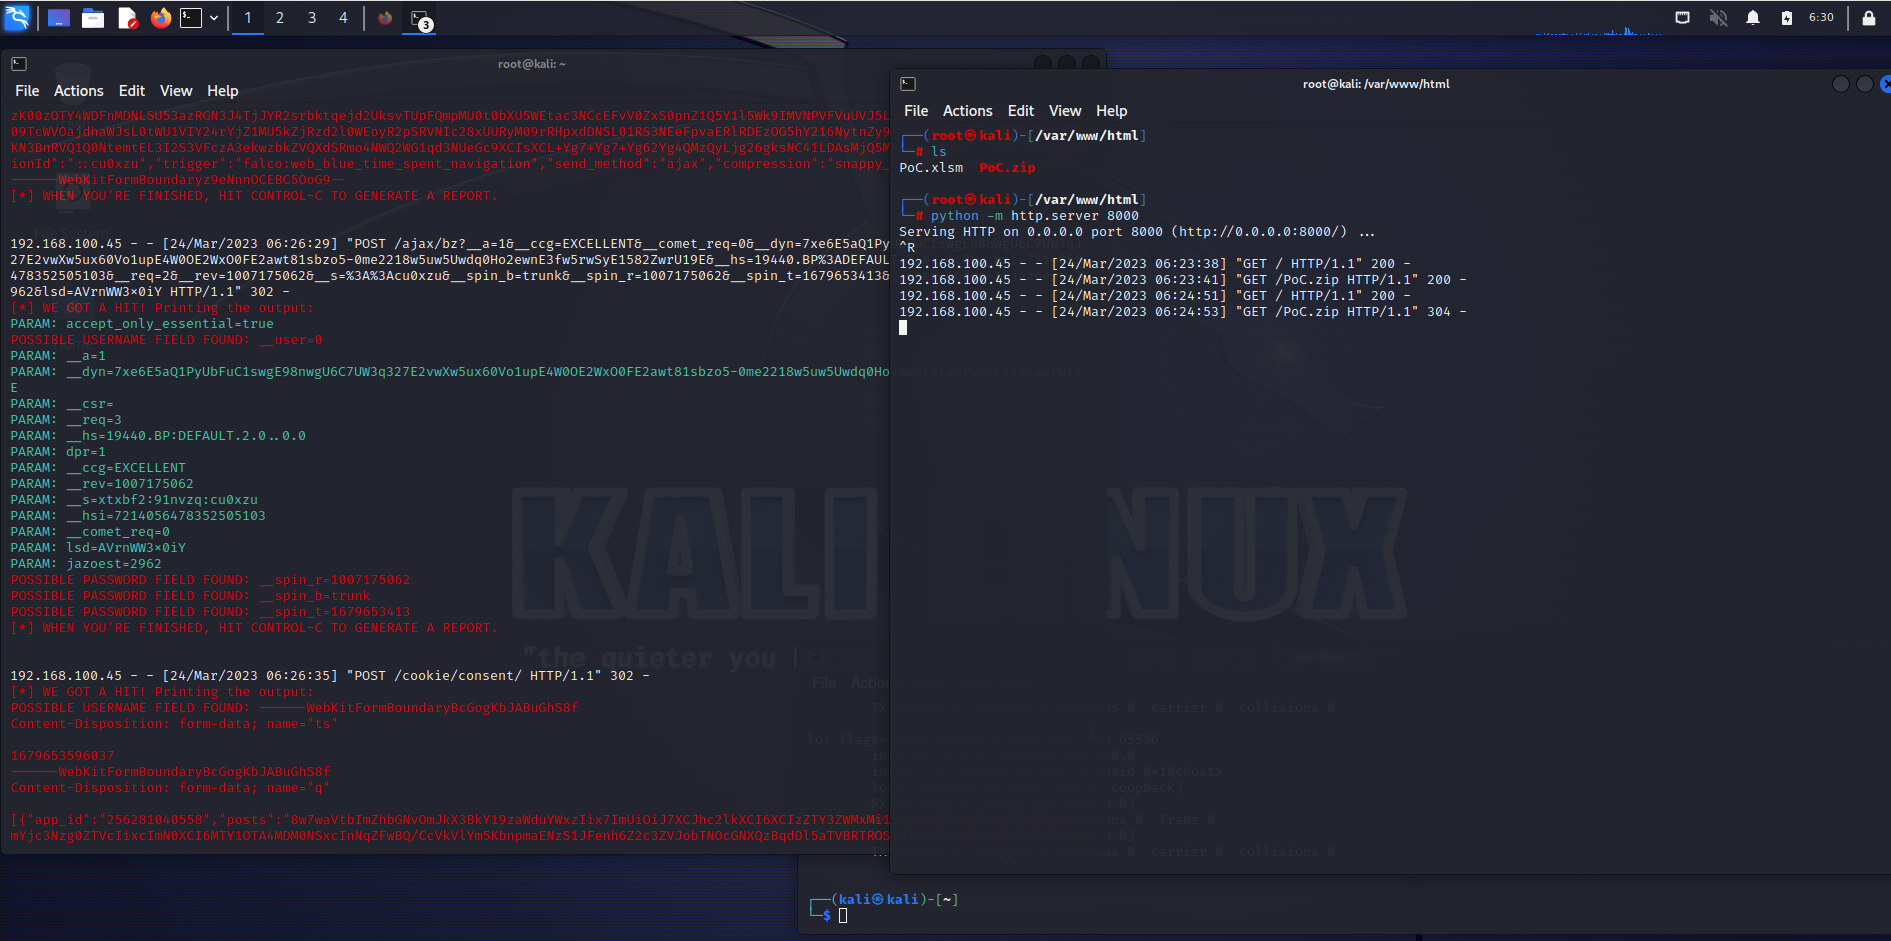Click the /var/www/html window terminal icon
Viewport: 1891px width, 941px height.
(x=908, y=84)
